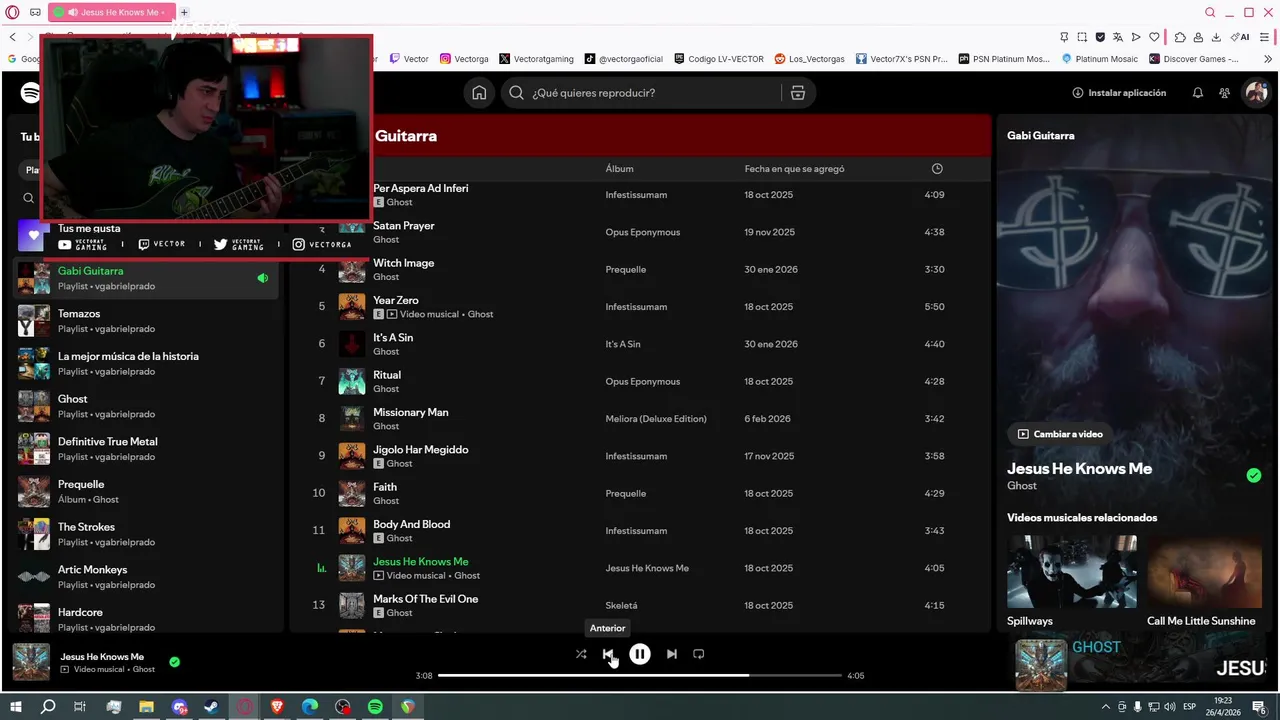Screen dimensions: 1280x720
Task: Open The Strokes playlist
Action: 148,534
